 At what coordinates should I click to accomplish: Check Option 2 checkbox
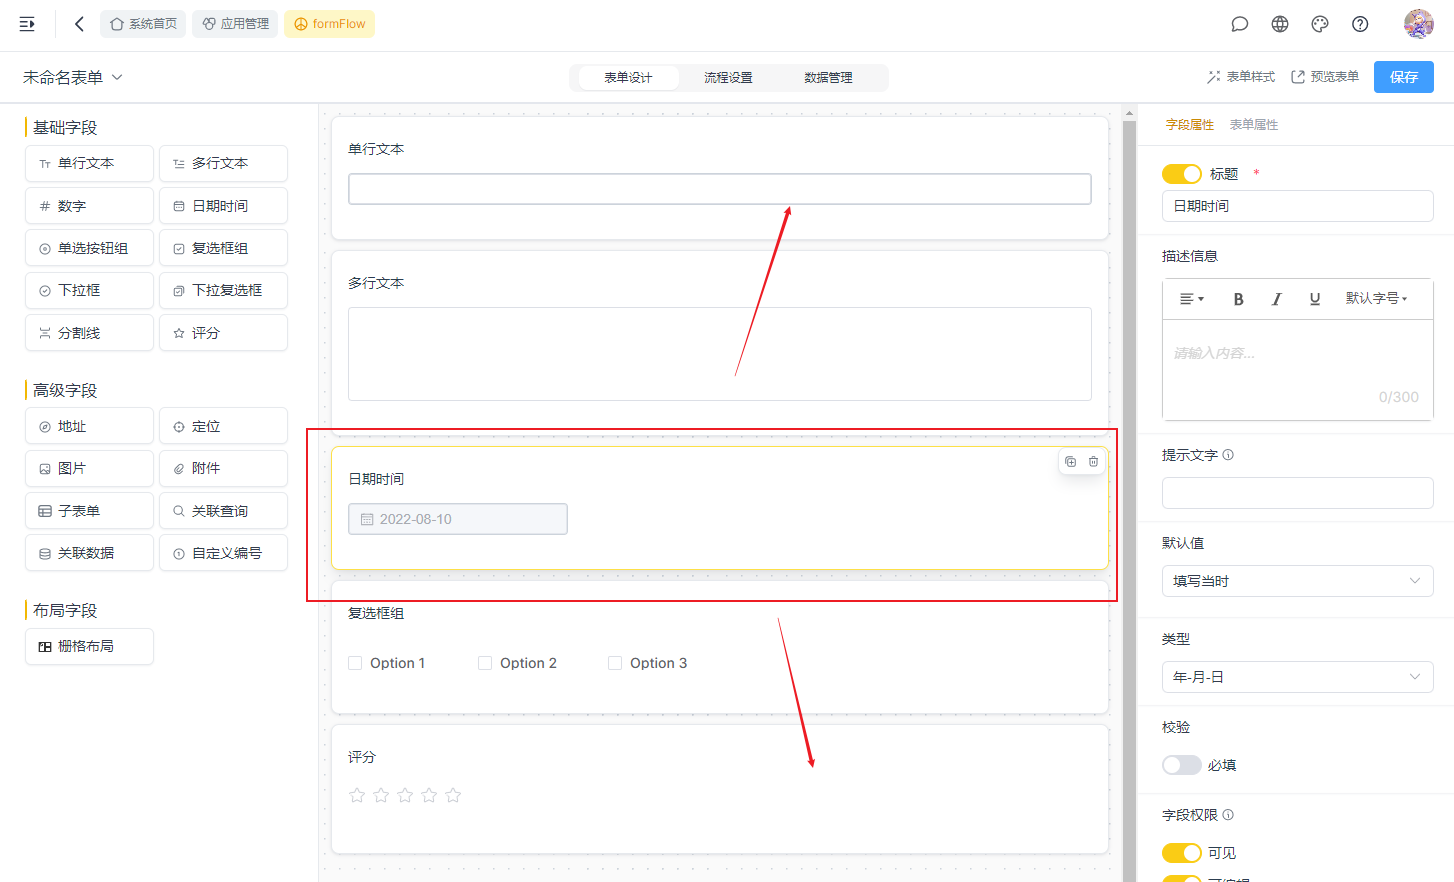point(485,663)
